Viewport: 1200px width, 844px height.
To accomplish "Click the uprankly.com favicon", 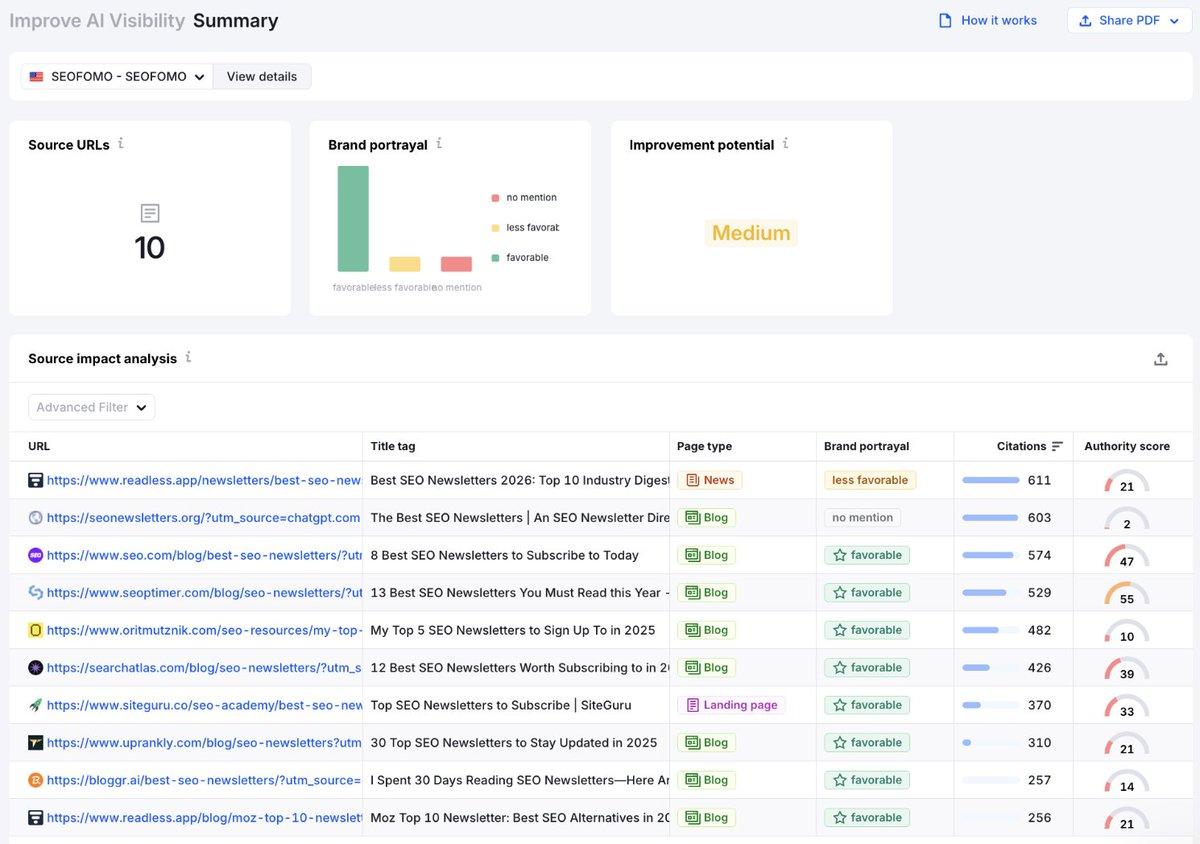I will click(35, 742).
